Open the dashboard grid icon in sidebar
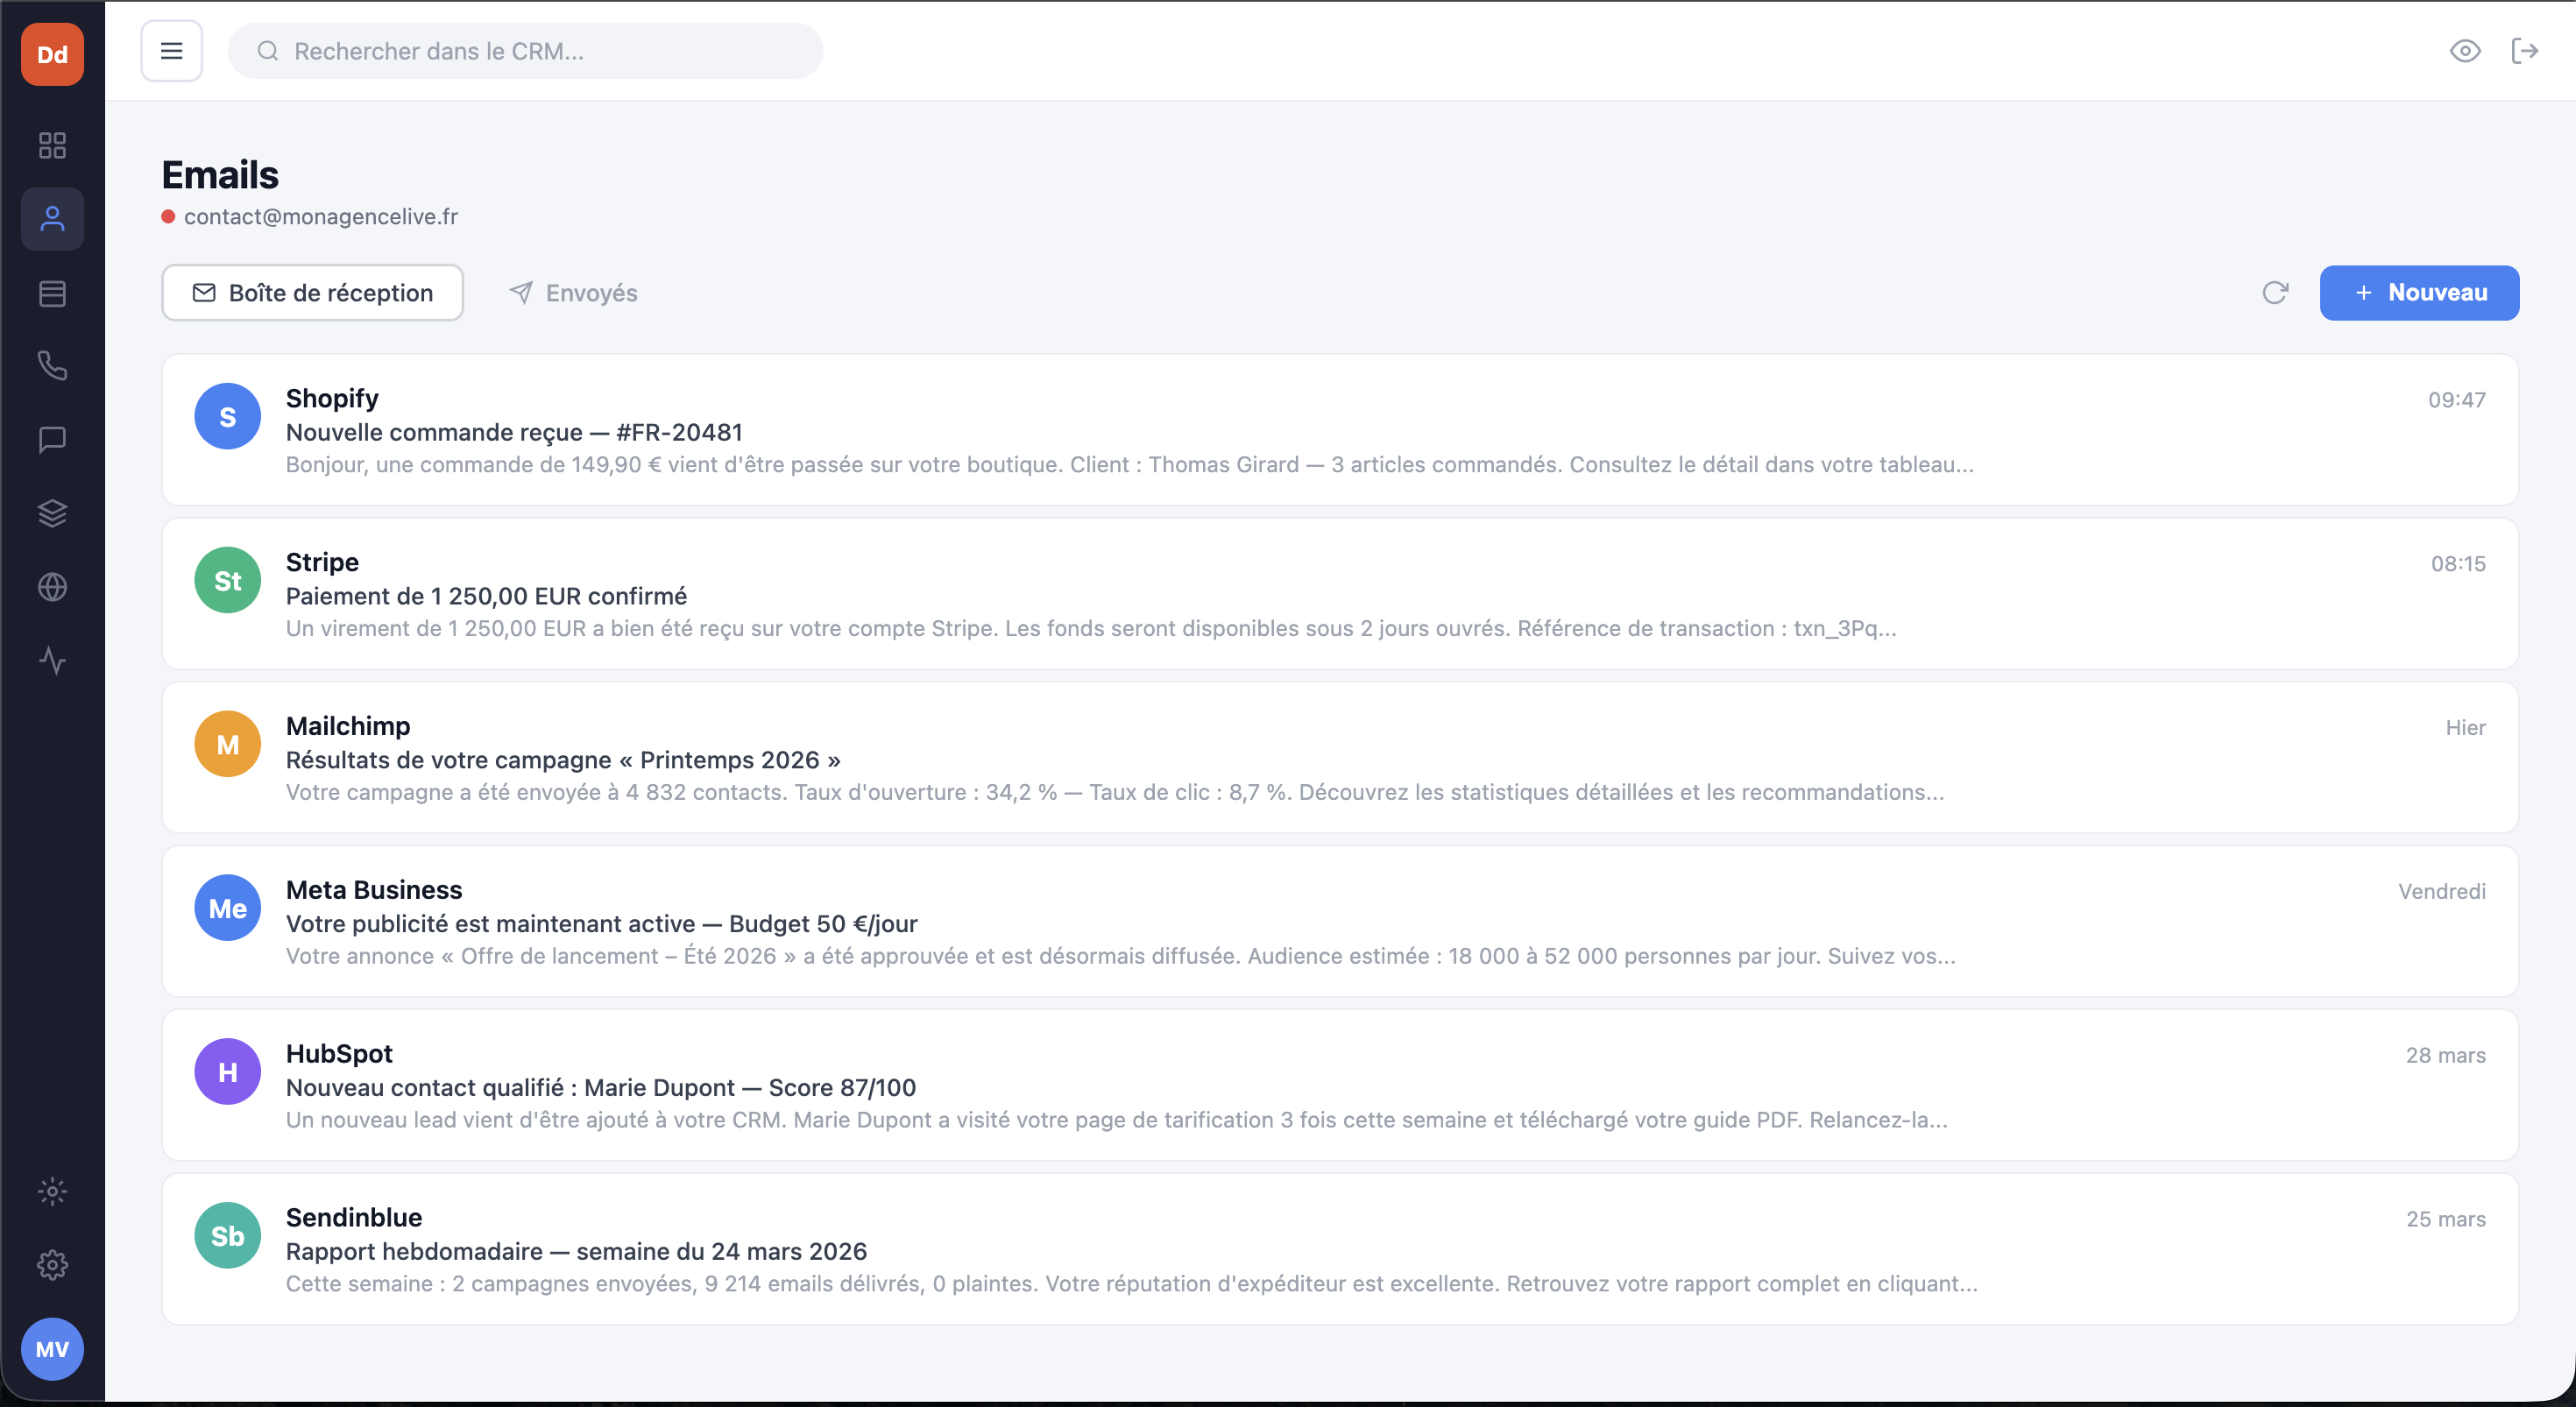Viewport: 2576px width, 1407px height. [x=52, y=146]
